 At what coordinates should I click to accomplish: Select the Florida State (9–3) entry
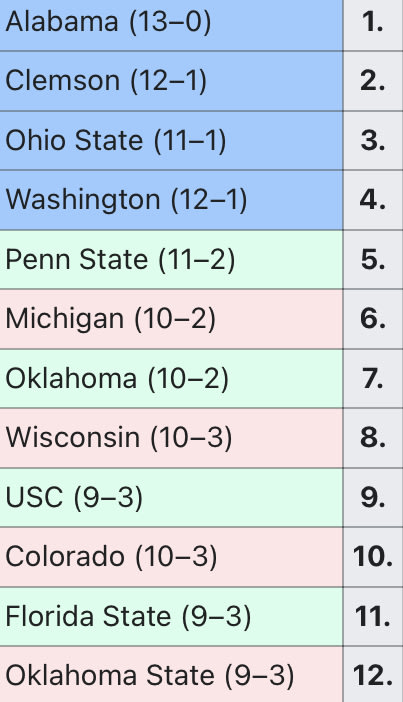click(x=171, y=617)
